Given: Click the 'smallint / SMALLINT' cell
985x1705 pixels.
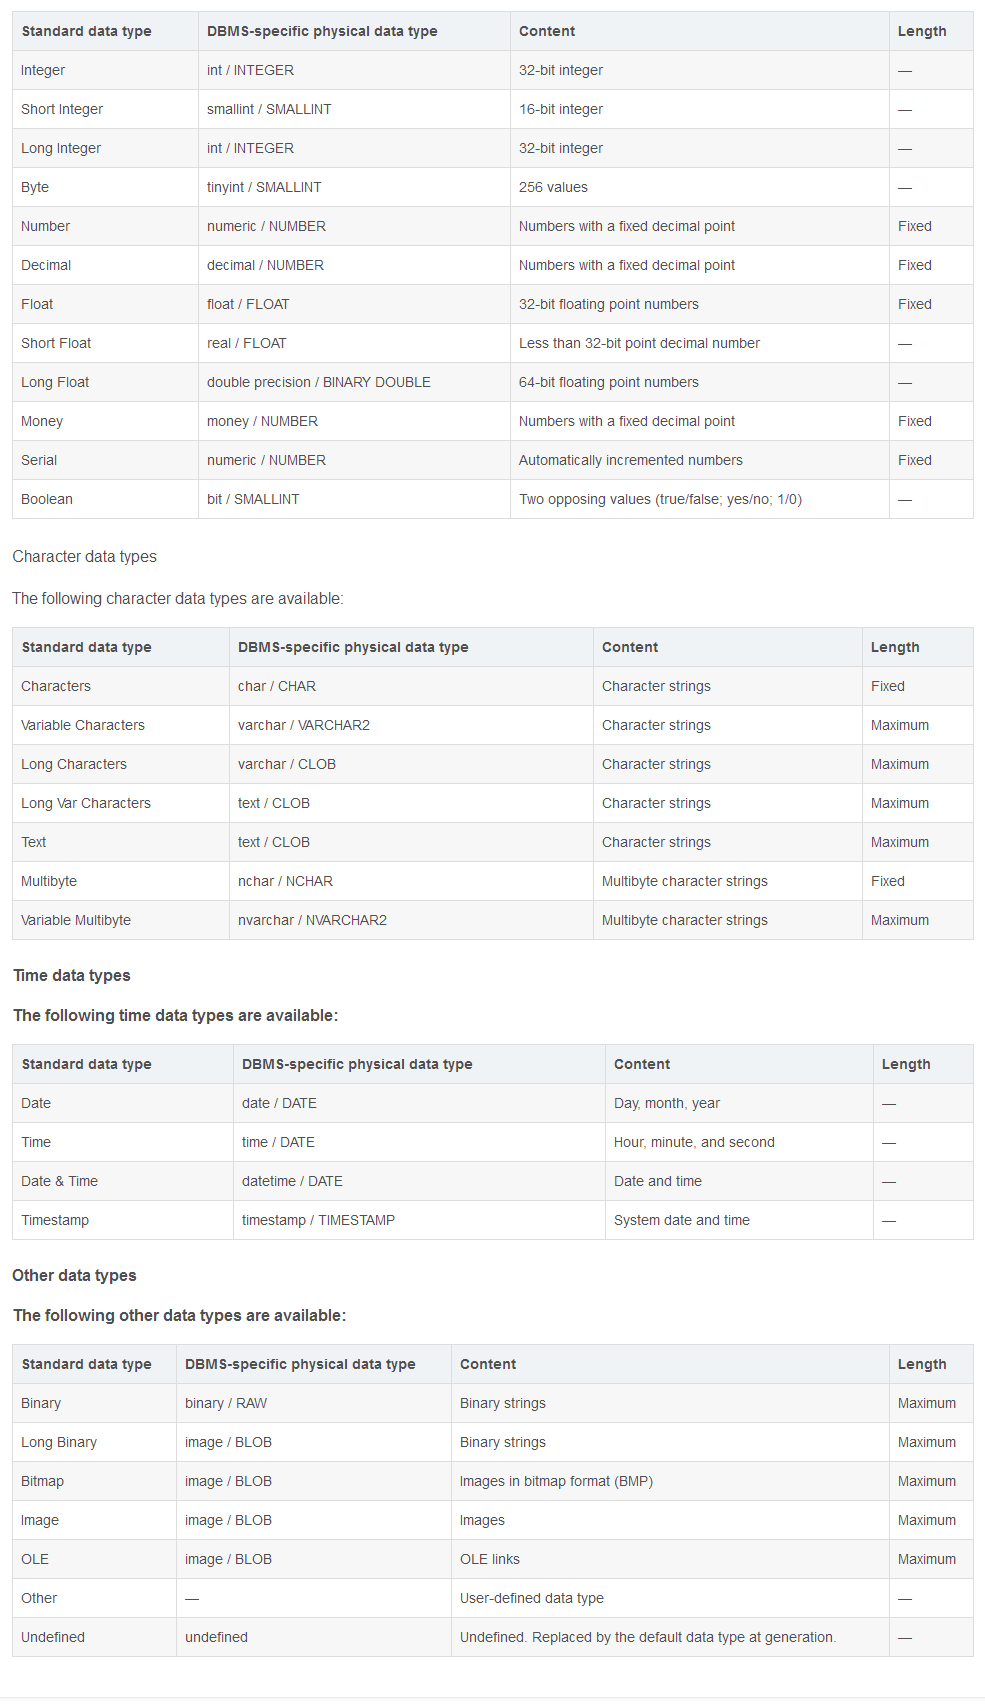Looking at the screenshot, I should [269, 109].
